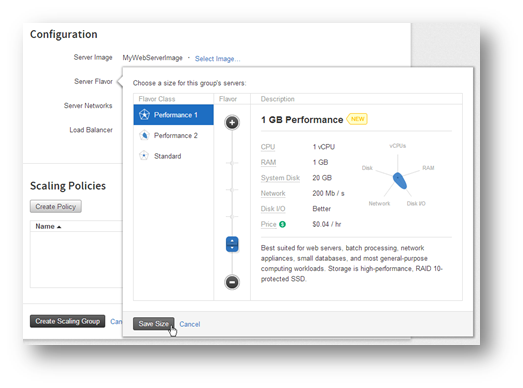The width and height of the screenshot is (523, 388).
Task: Click the Disk I/O spec label
Action: tap(273, 209)
